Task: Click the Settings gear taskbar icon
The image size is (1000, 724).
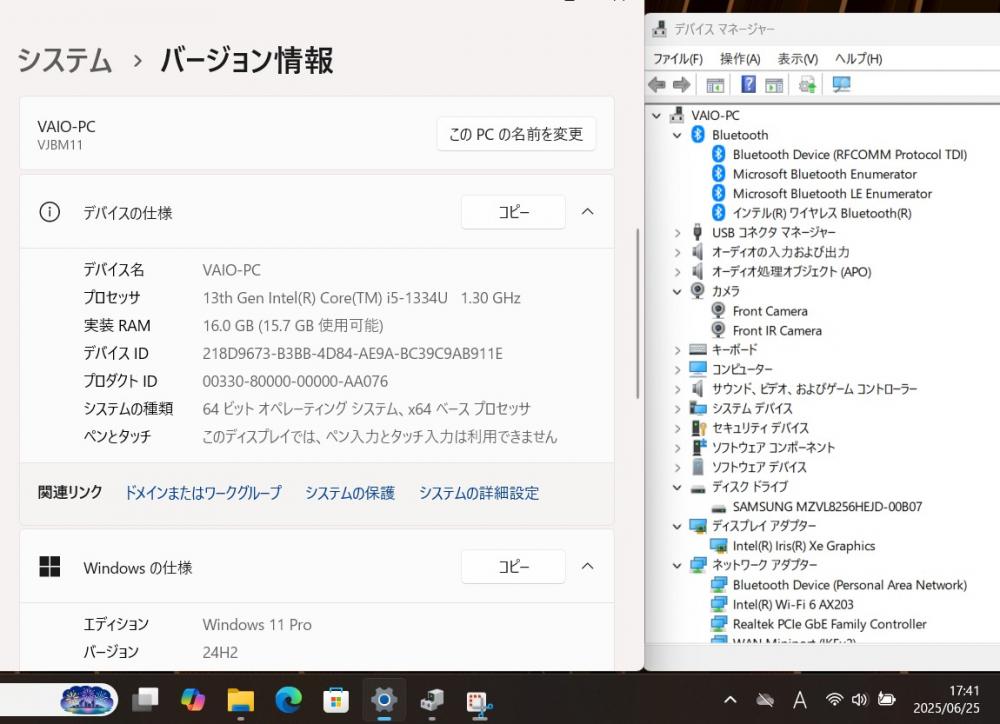Action: 384,700
